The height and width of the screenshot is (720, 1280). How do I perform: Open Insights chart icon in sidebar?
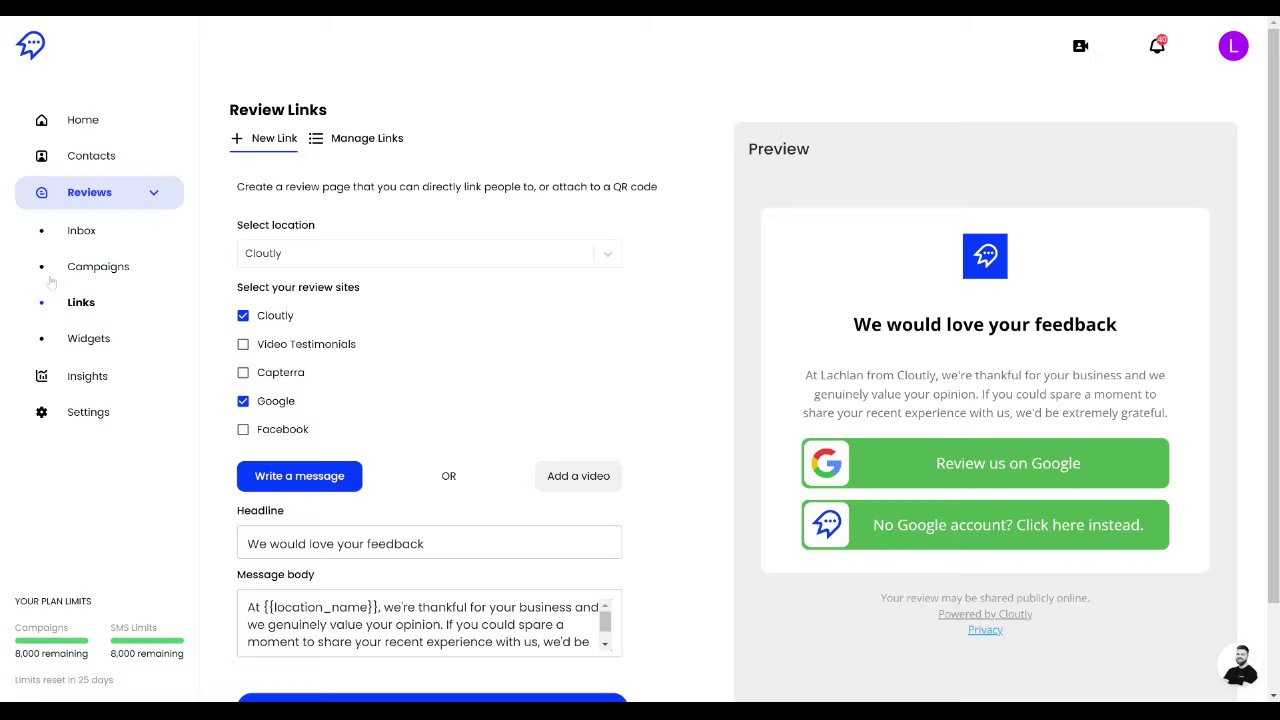42,376
